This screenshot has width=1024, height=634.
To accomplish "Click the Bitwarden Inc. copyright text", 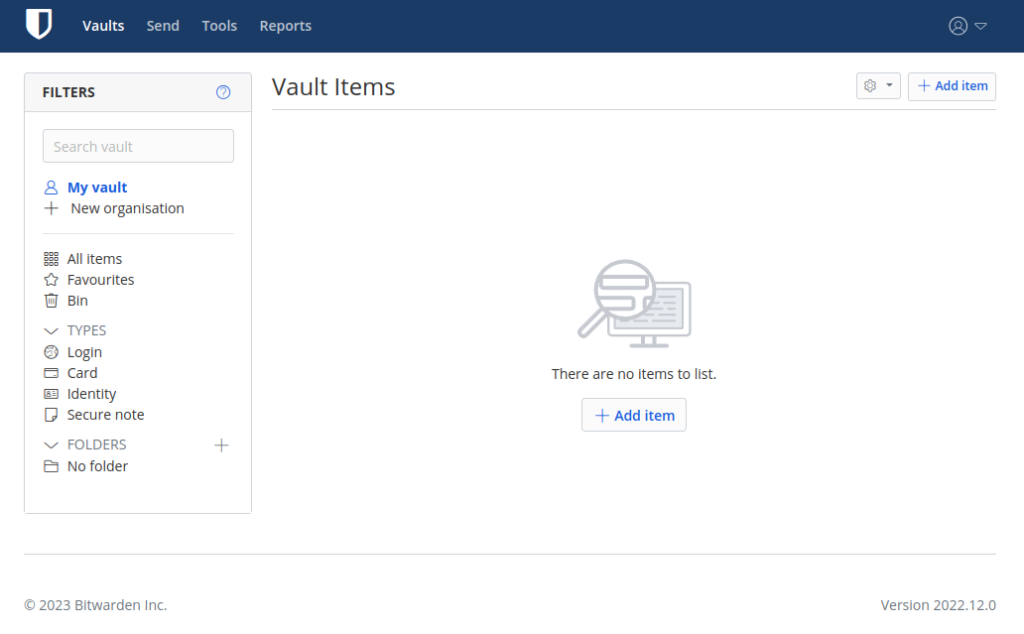I will 95,605.
